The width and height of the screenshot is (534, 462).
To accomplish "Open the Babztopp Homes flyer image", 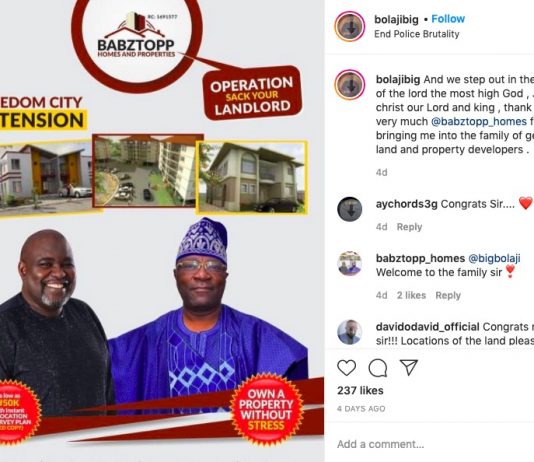I will tap(162, 231).
